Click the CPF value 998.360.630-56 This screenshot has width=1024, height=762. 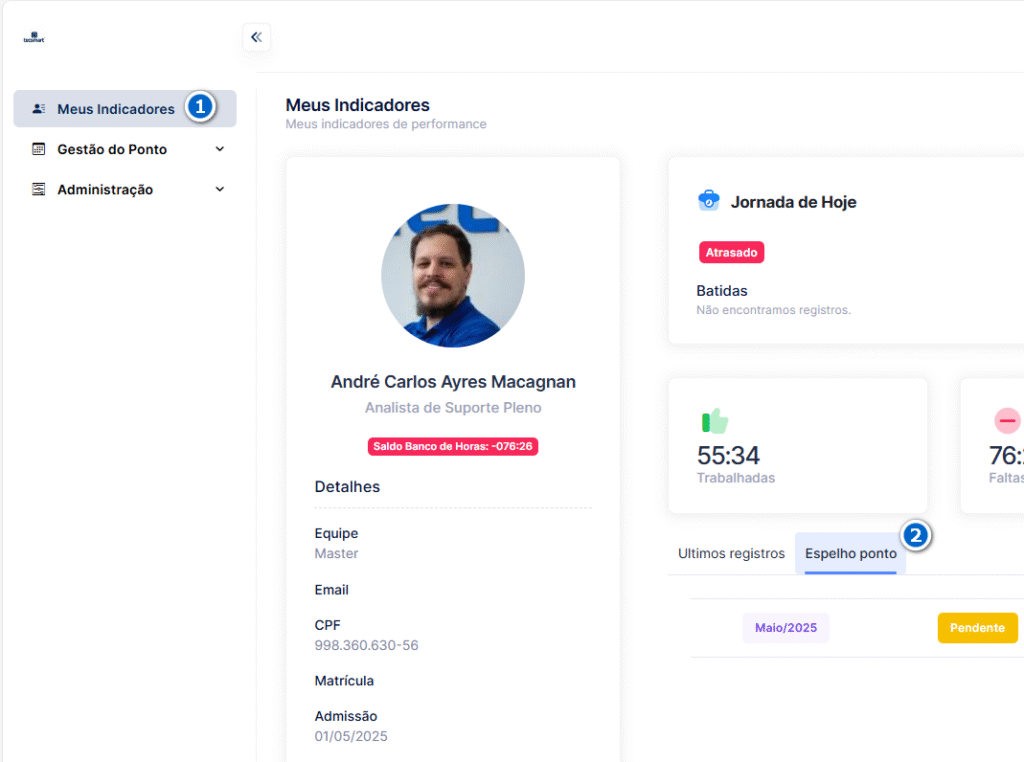[366, 645]
